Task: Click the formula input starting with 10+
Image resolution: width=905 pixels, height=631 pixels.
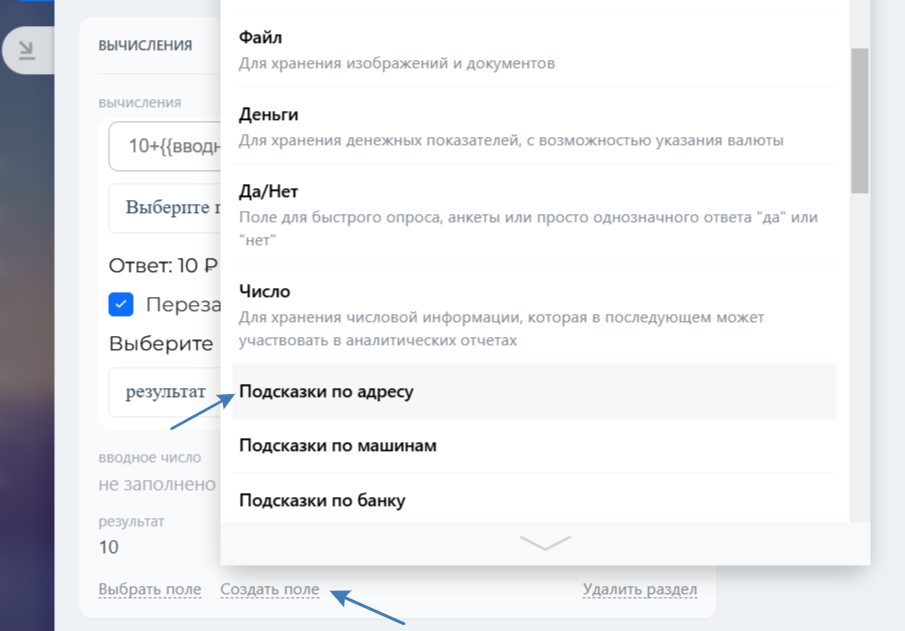Action: [165, 146]
